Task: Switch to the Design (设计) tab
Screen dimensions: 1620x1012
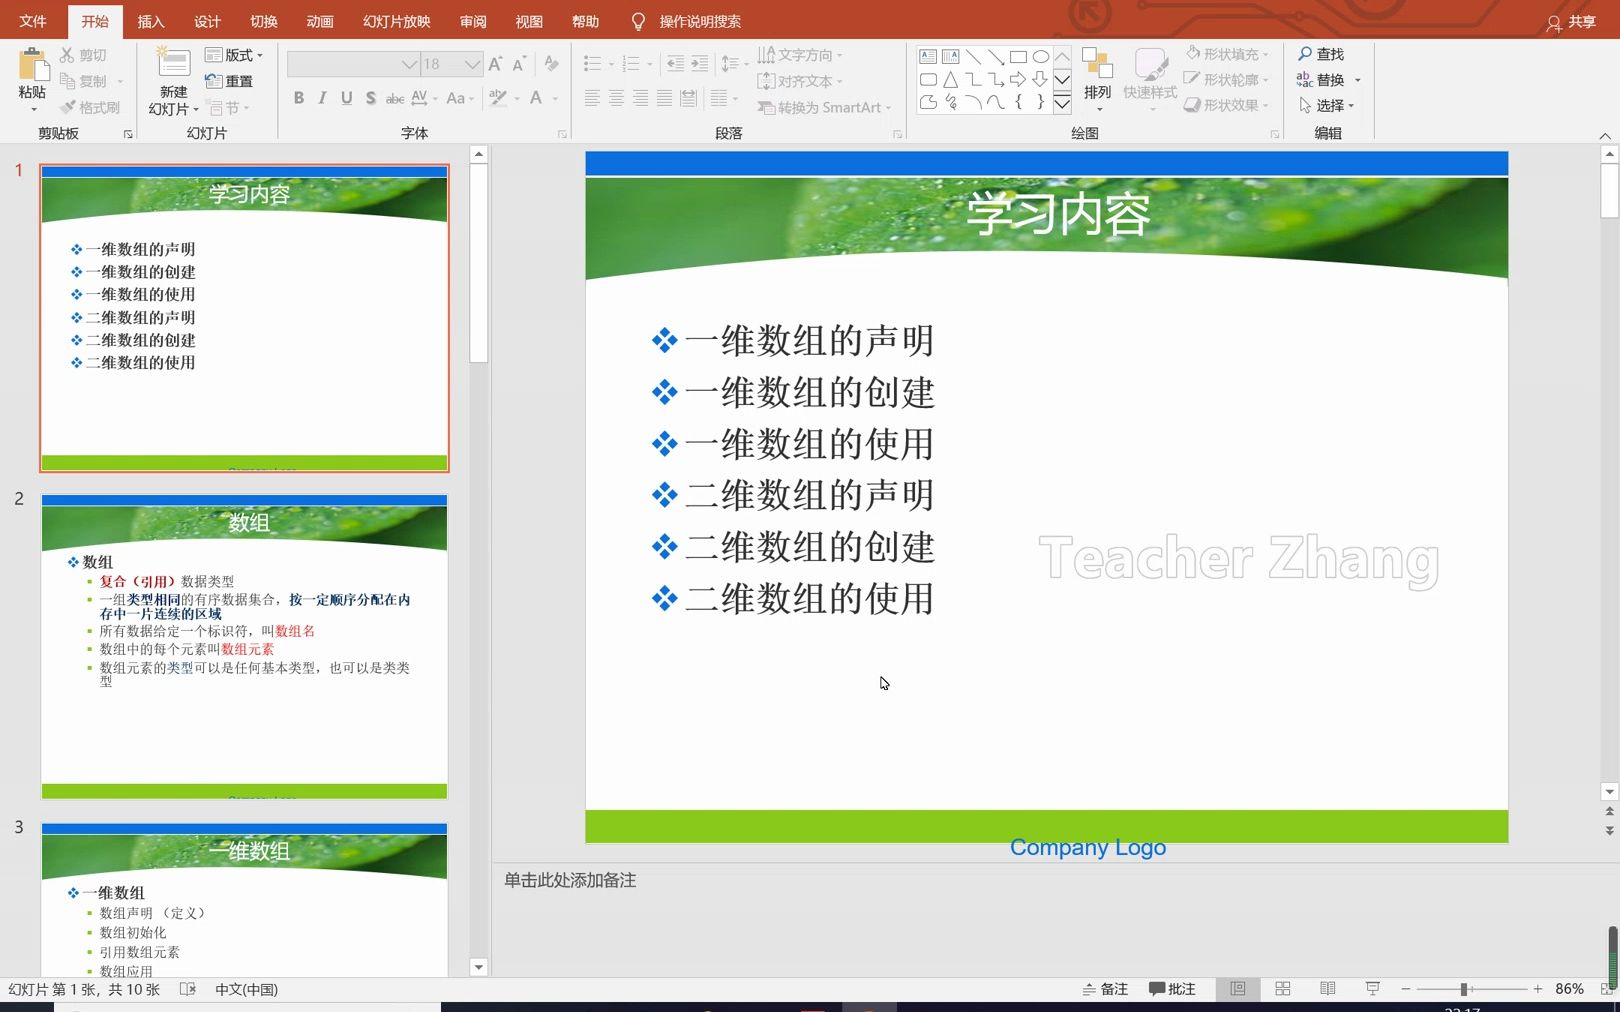Action: click(207, 21)
